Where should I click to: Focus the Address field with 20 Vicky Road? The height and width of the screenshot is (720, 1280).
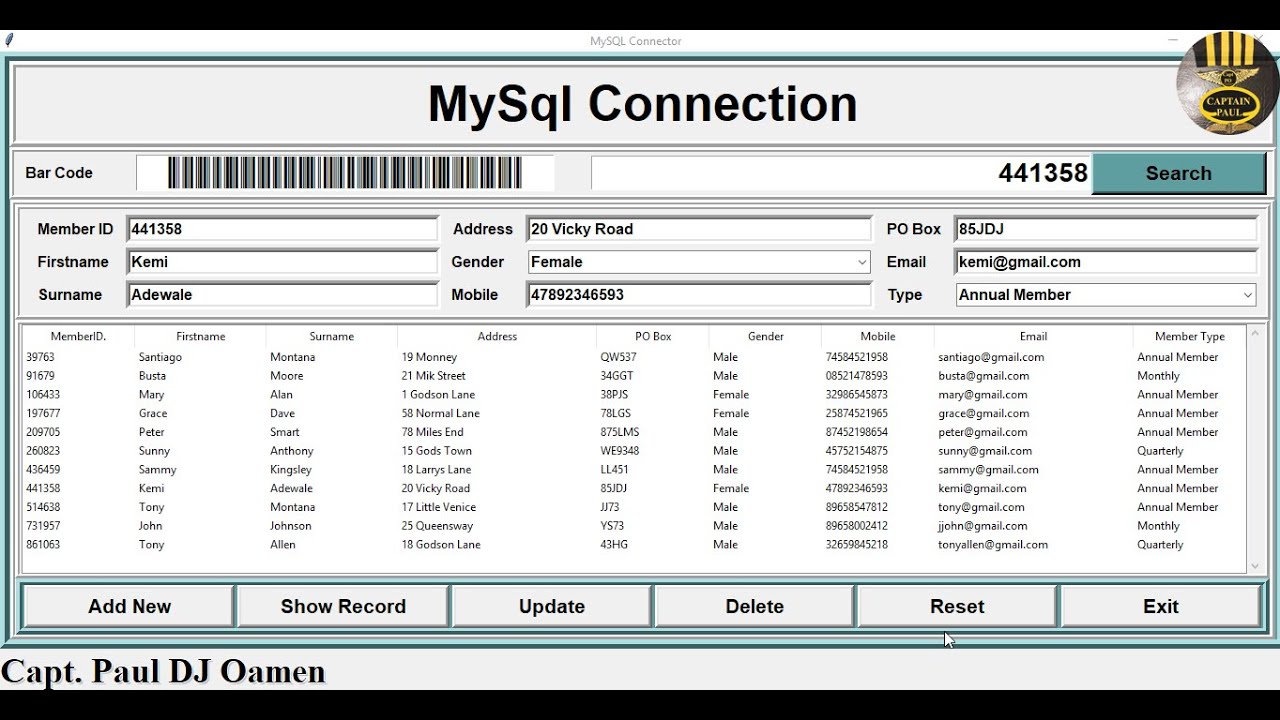coord(699,229)
